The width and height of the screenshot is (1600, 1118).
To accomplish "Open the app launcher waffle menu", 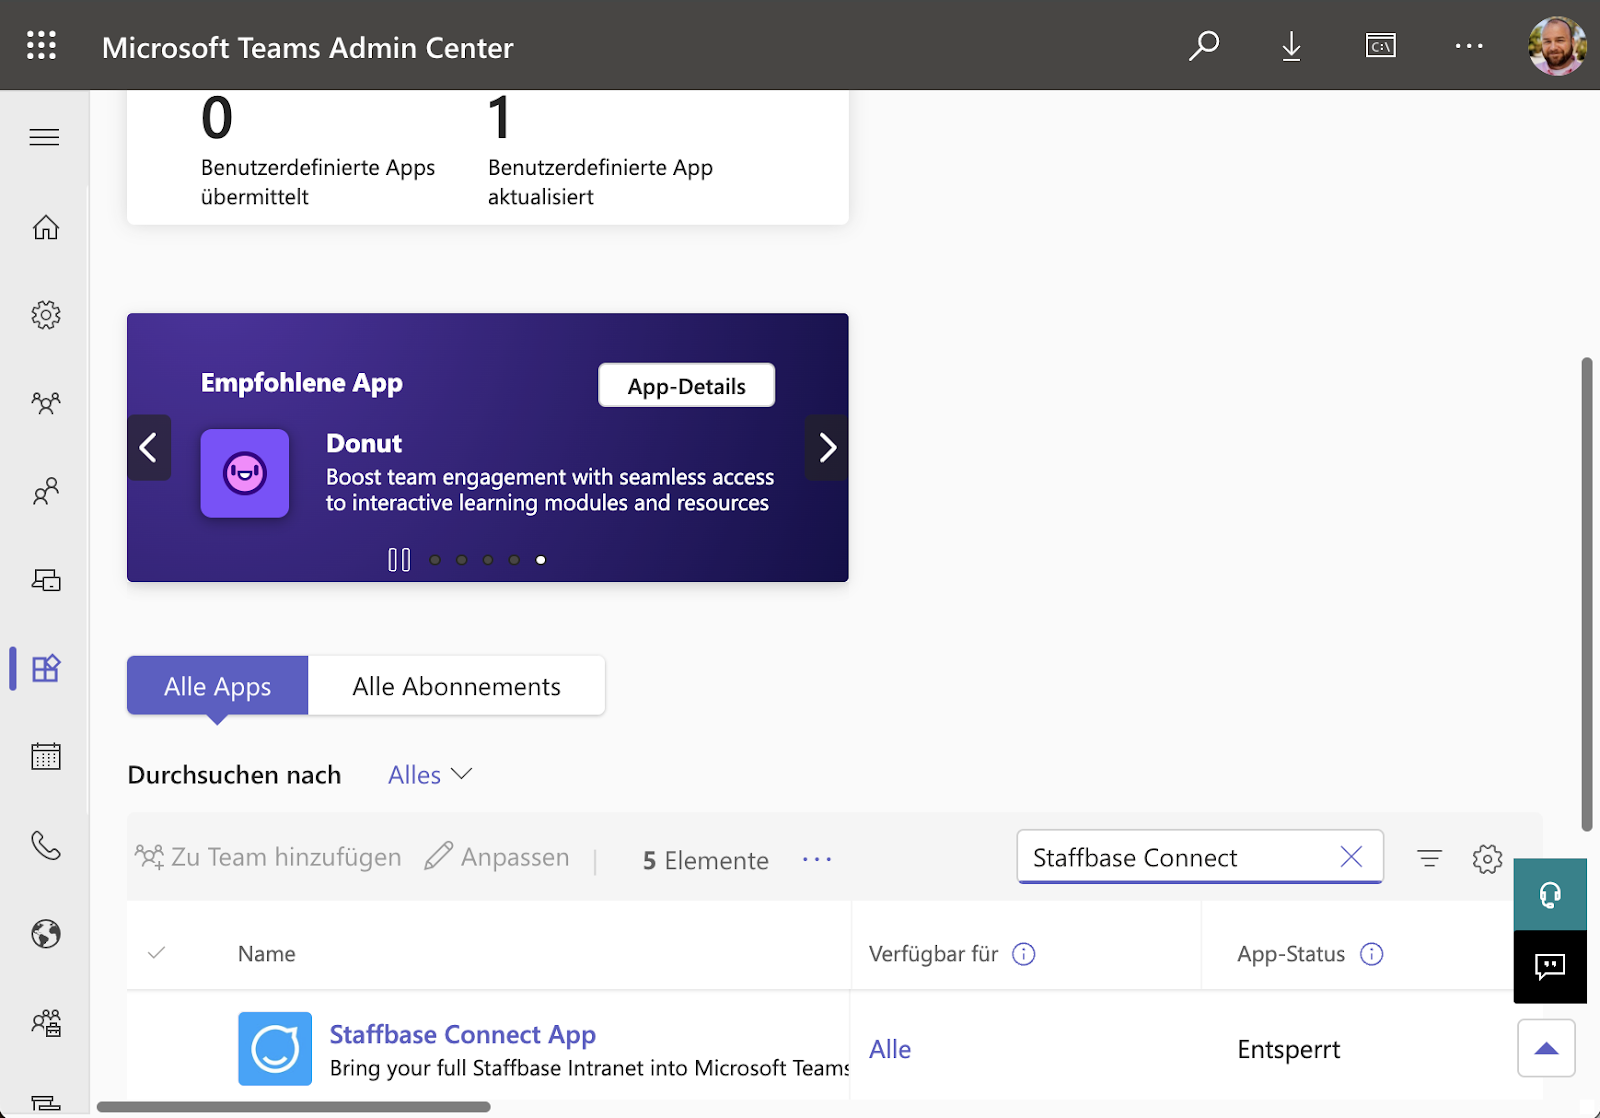I will point(41,45).
